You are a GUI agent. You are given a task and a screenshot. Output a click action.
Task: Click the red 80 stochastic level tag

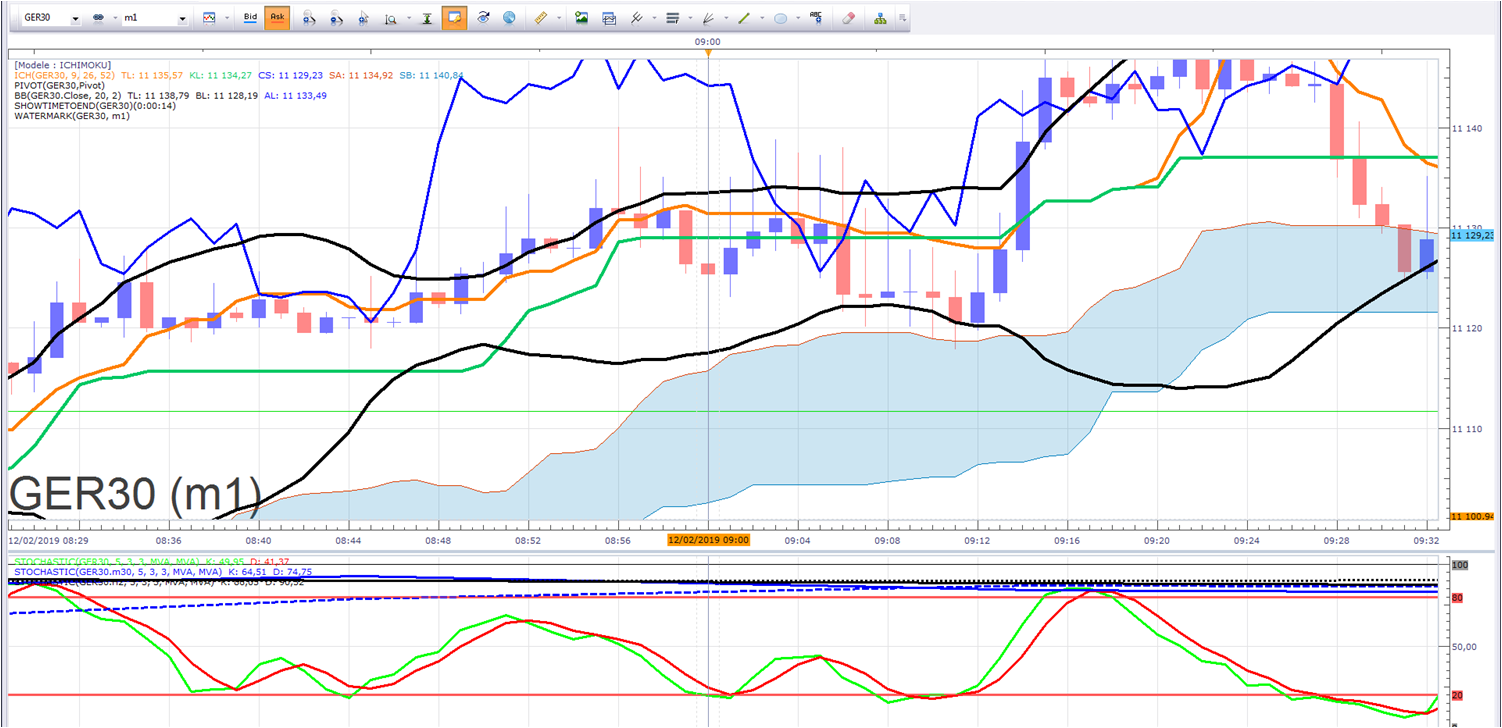(x=1458, y=598)
